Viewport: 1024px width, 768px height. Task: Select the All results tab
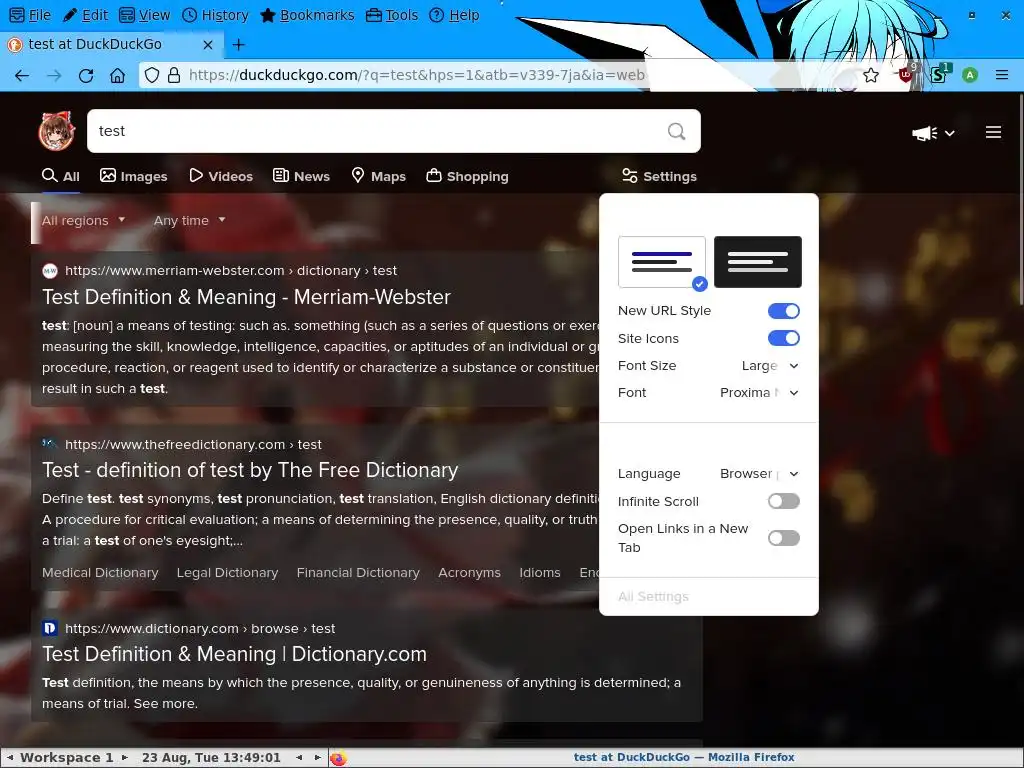(61, 176)
